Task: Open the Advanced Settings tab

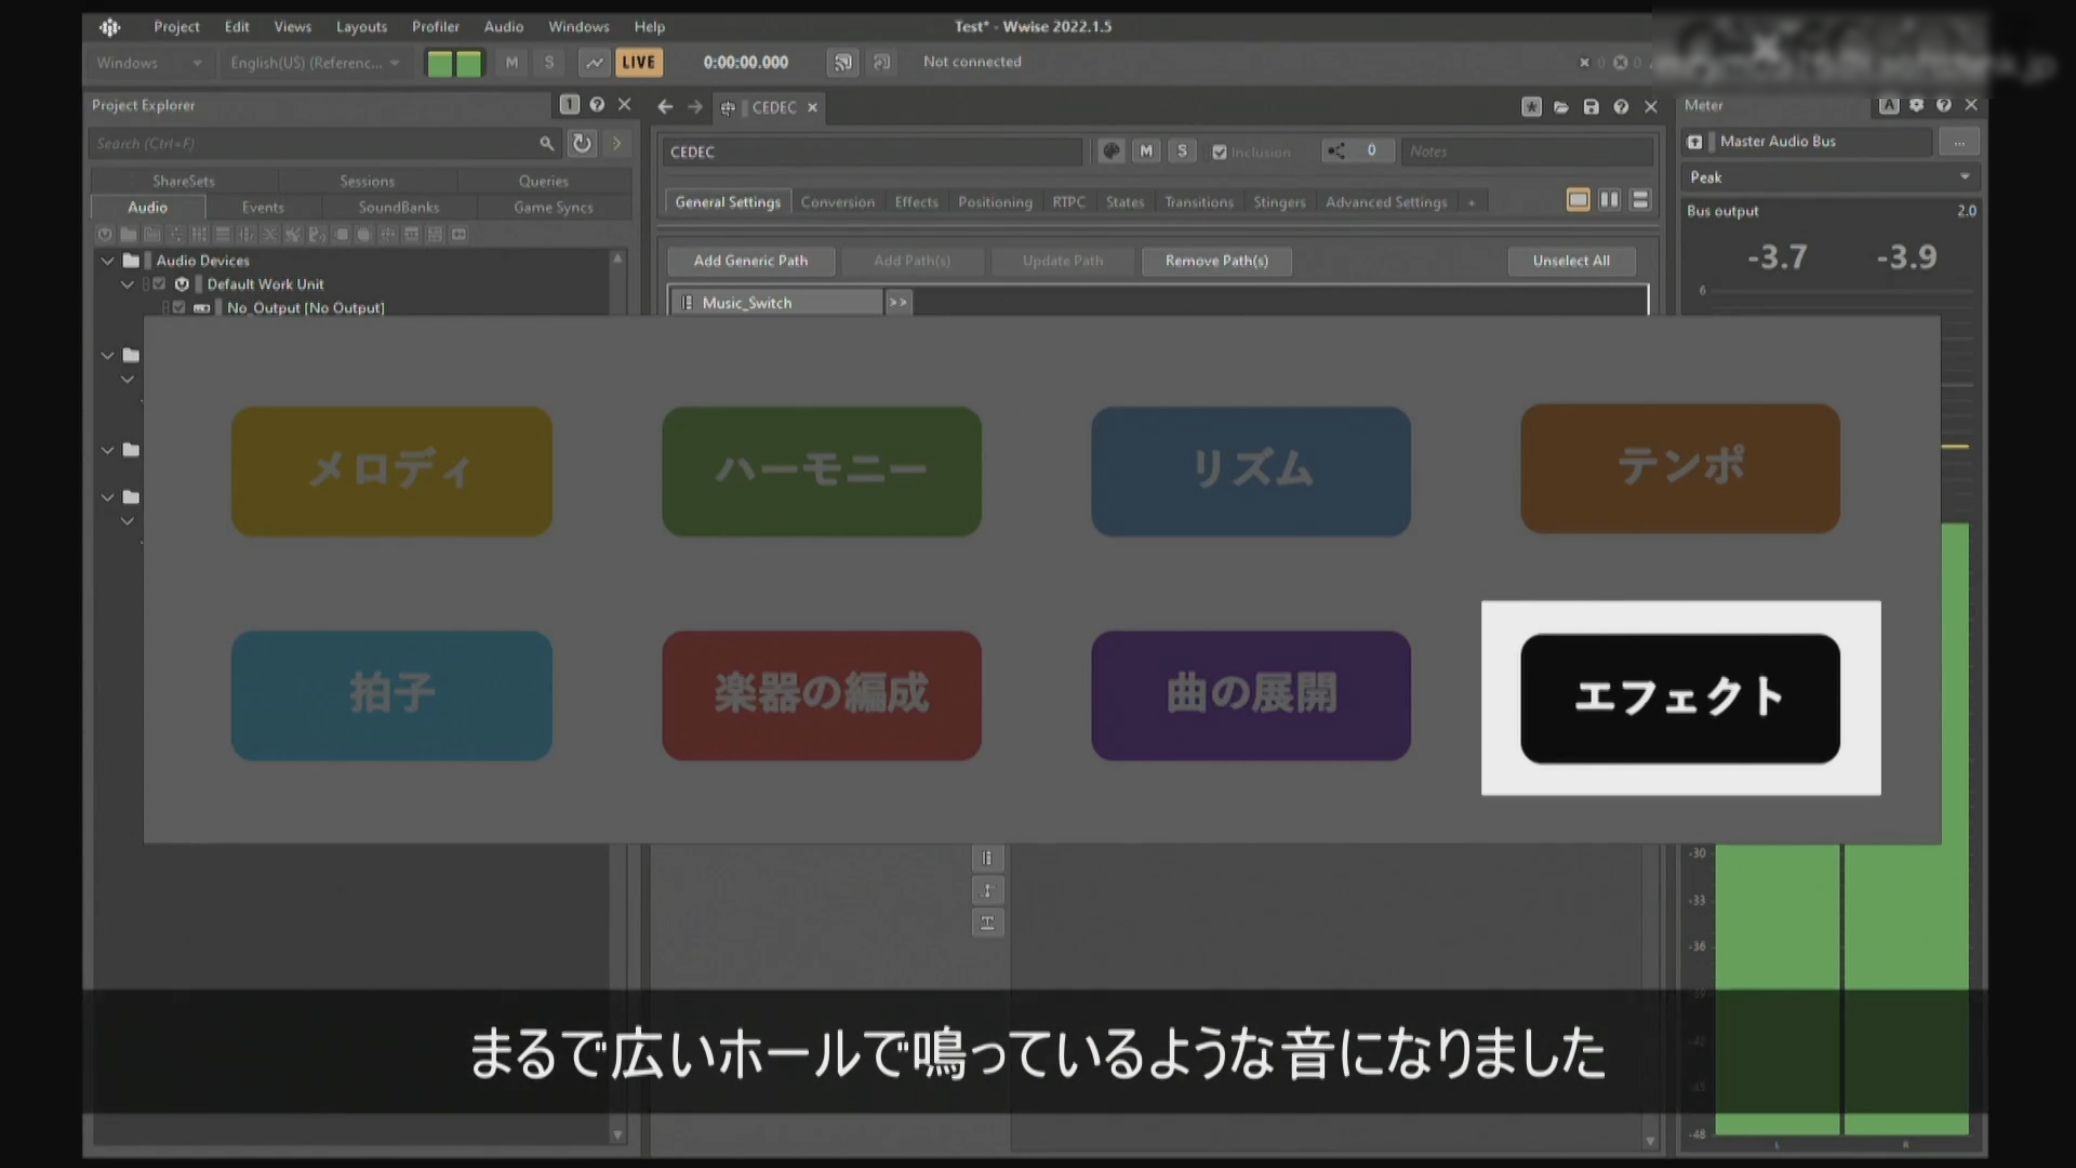Action: [x=1386, y=202]
